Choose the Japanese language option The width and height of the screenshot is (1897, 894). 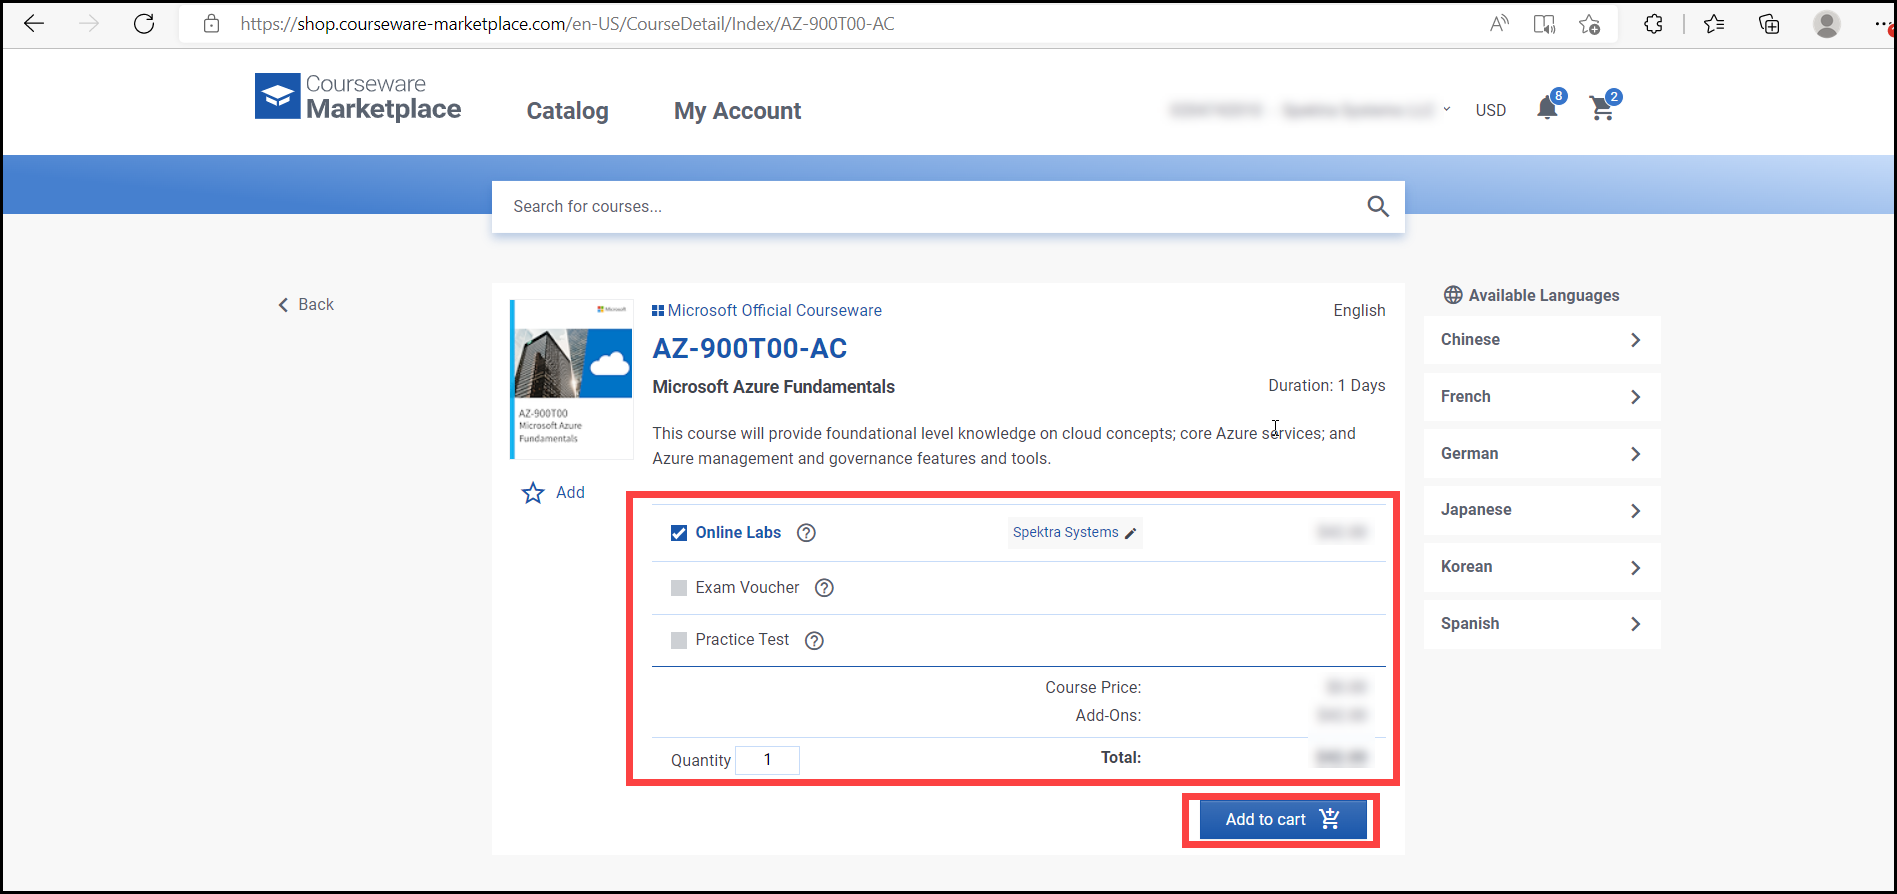tap(1542, 510)
